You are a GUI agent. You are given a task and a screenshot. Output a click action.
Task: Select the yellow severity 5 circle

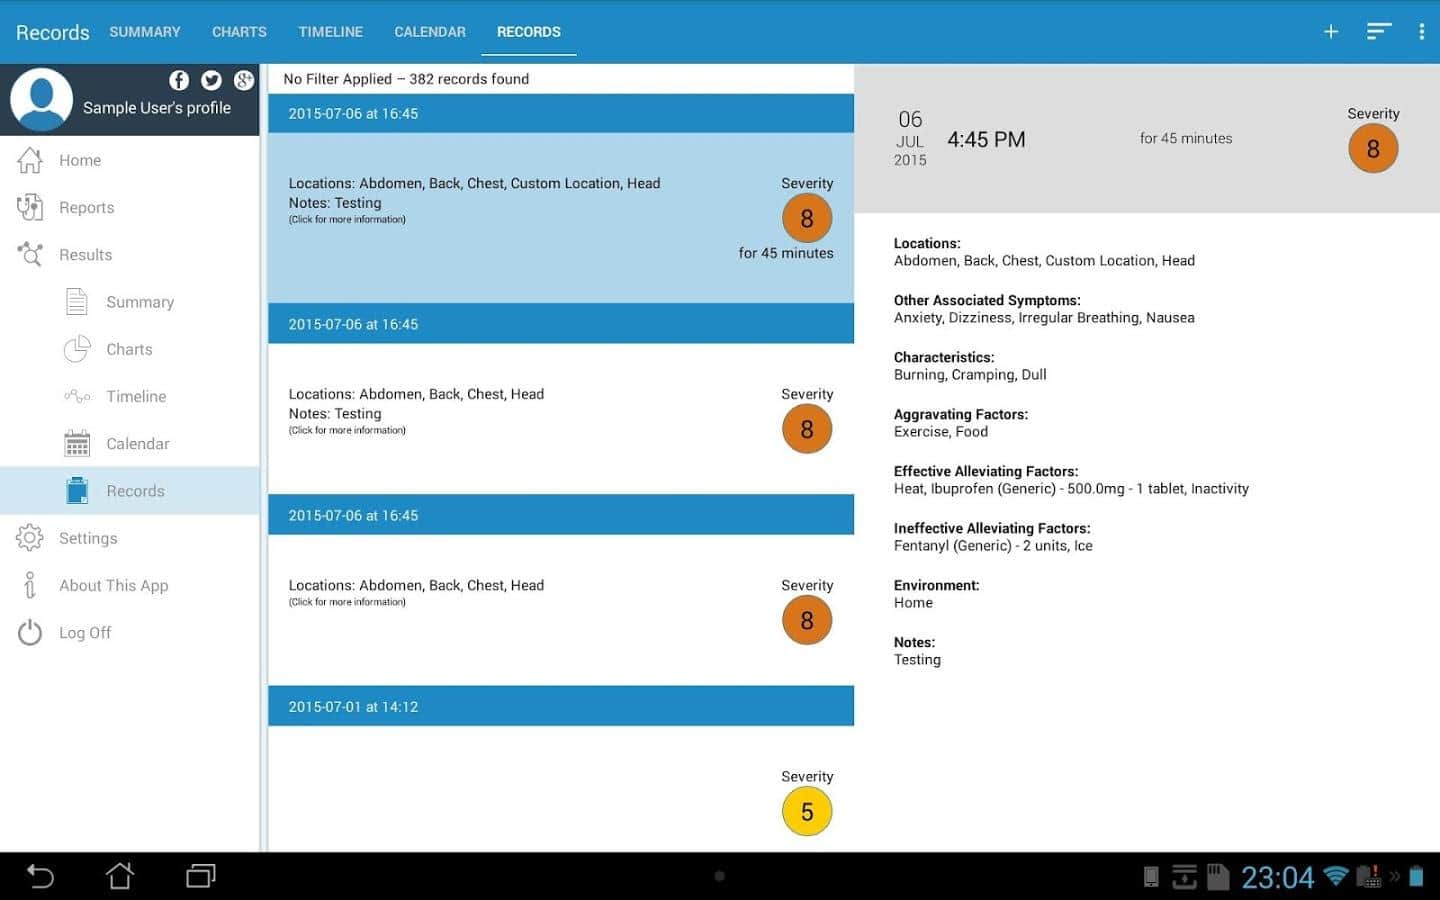click(807, 811)
